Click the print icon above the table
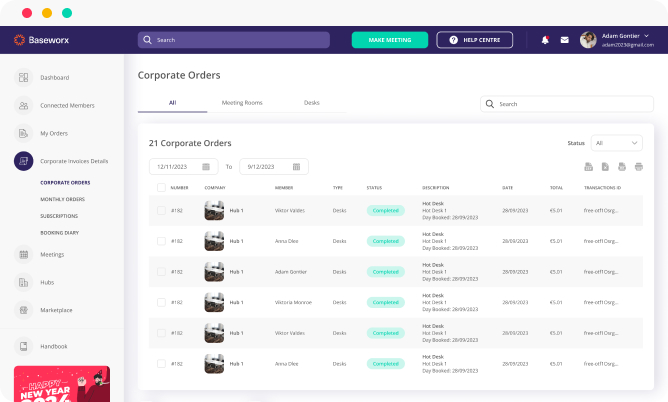668x402 pixels. click(x=638, y=167)
